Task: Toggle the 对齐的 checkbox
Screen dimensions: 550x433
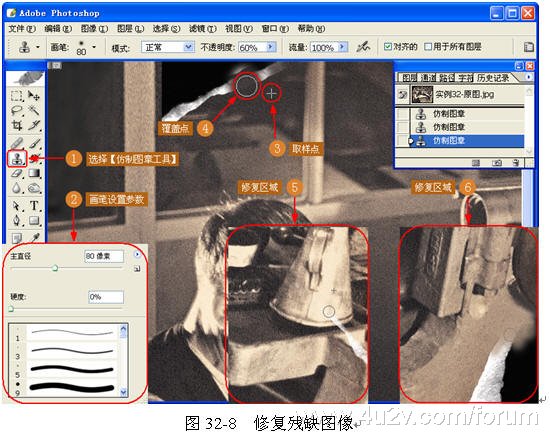Action: click(x=388, y=46)
